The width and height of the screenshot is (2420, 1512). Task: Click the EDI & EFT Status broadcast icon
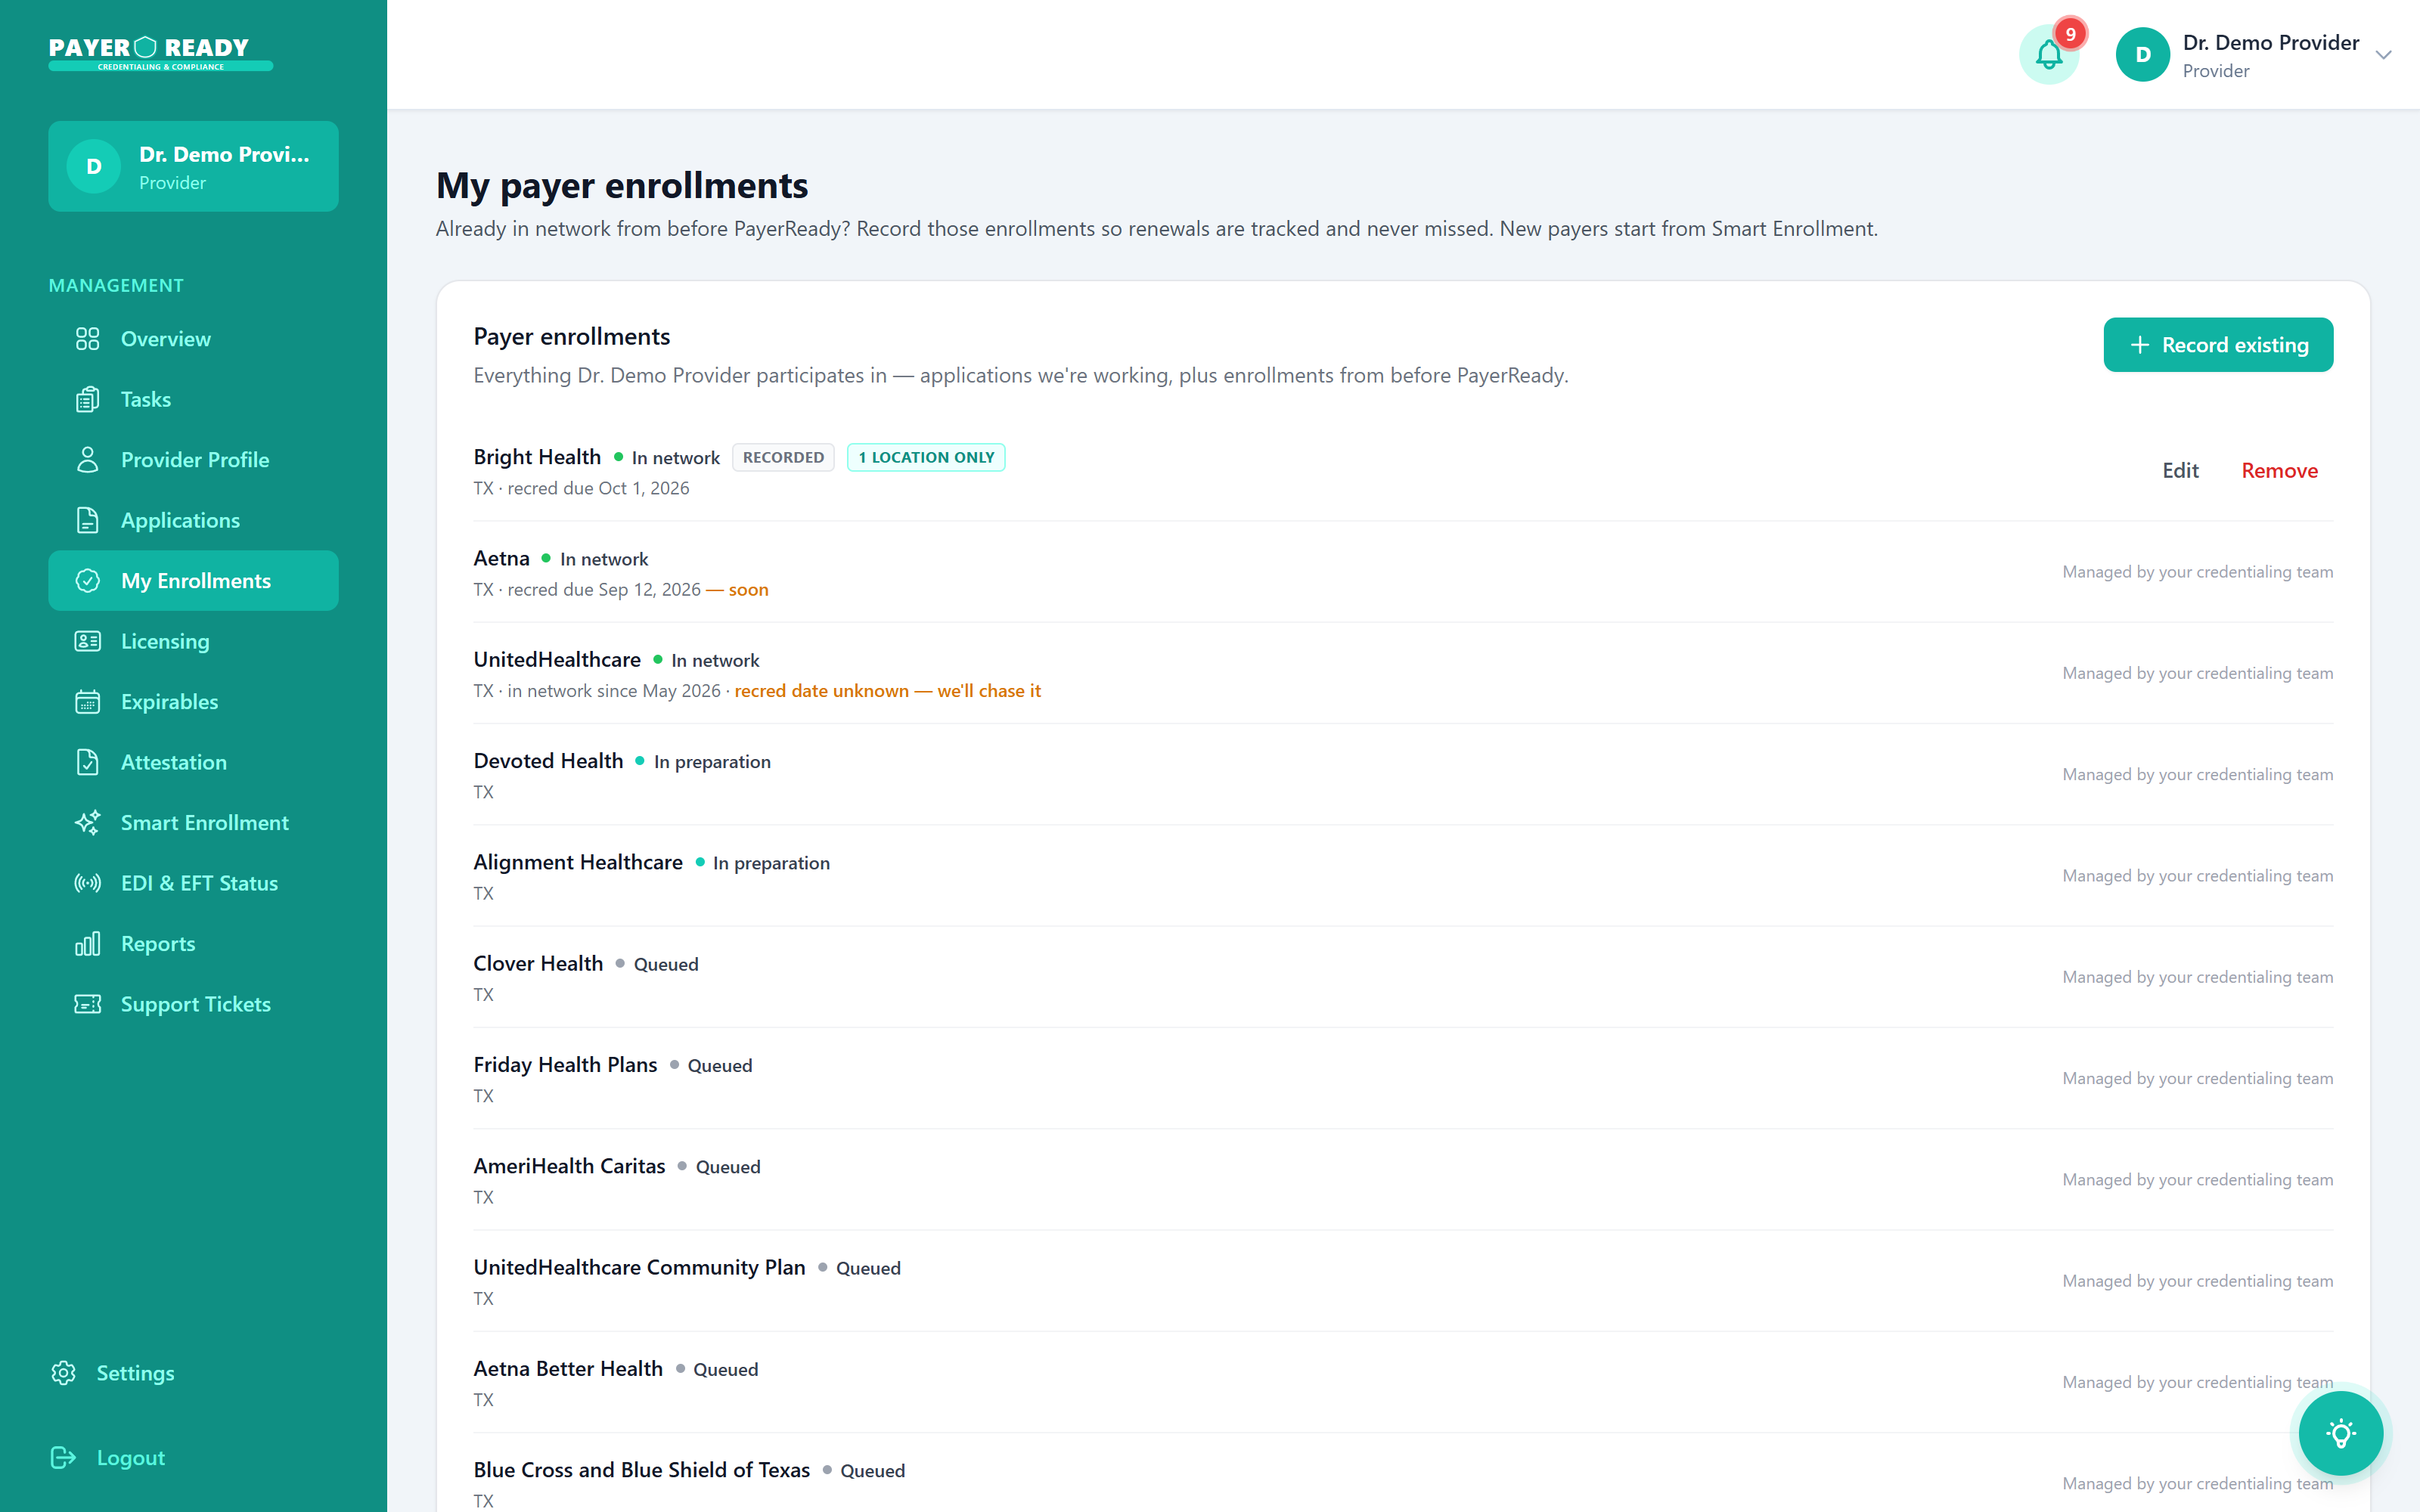[88, 883]
